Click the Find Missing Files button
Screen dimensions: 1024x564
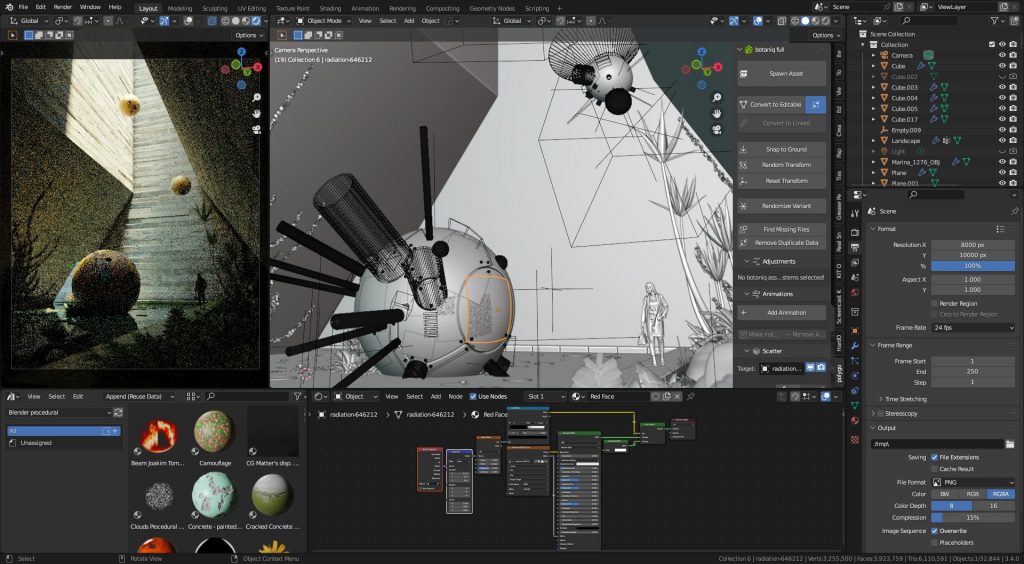coord(782,230)
